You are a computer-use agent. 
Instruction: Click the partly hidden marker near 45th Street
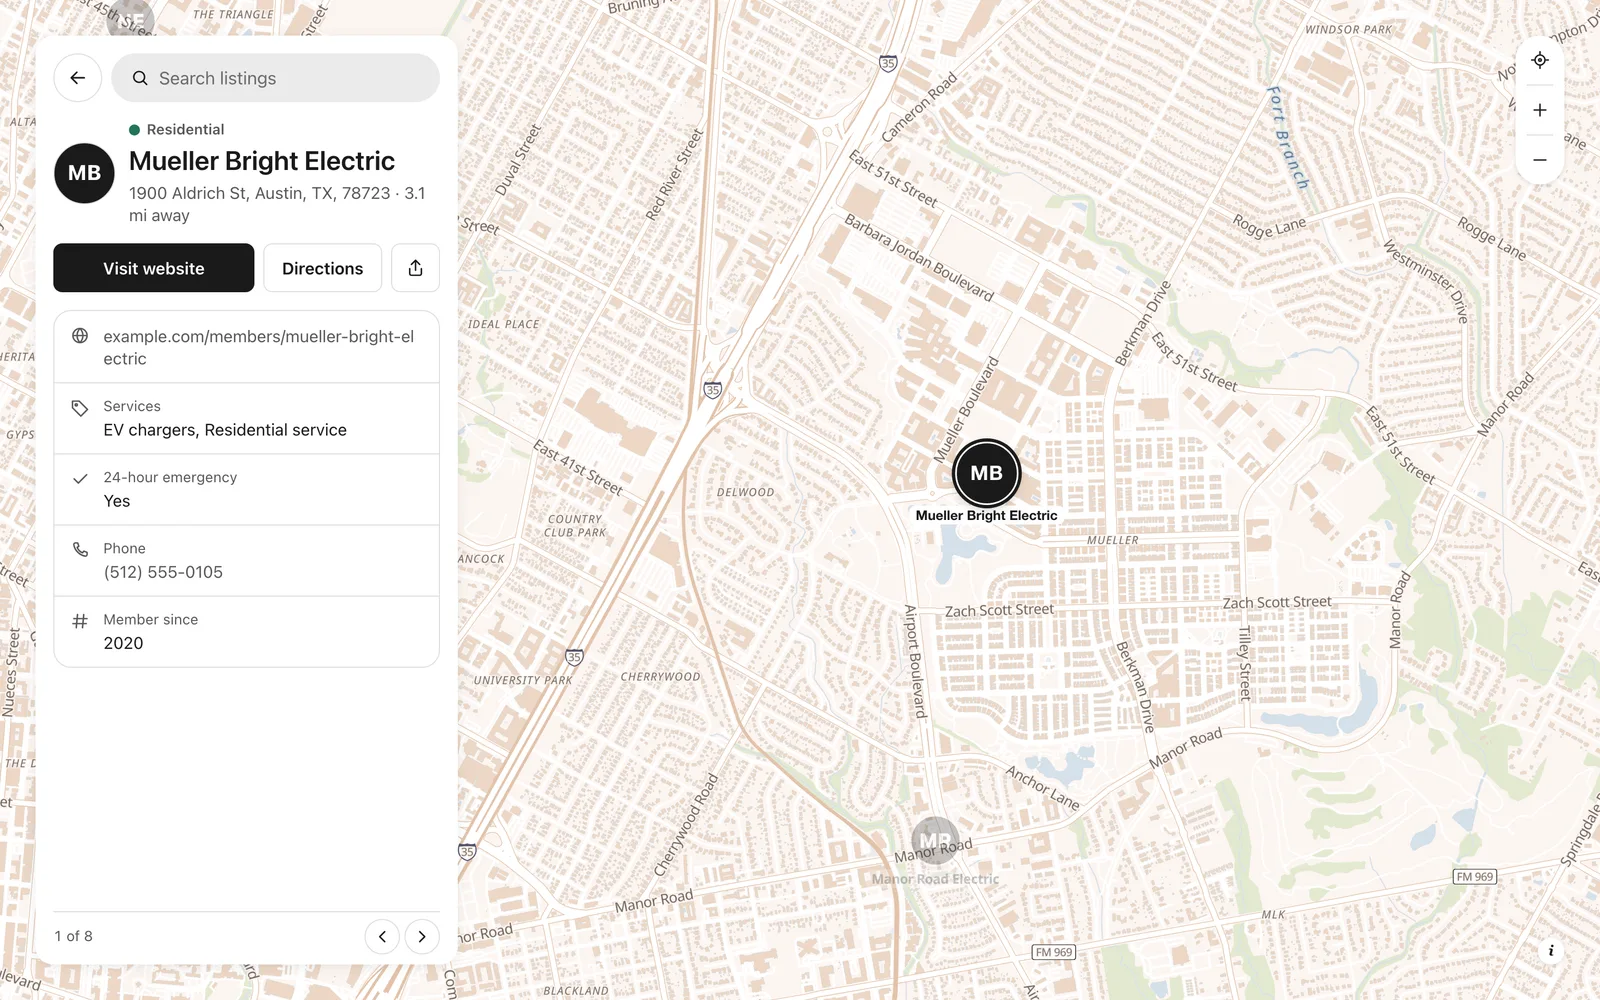133,20
